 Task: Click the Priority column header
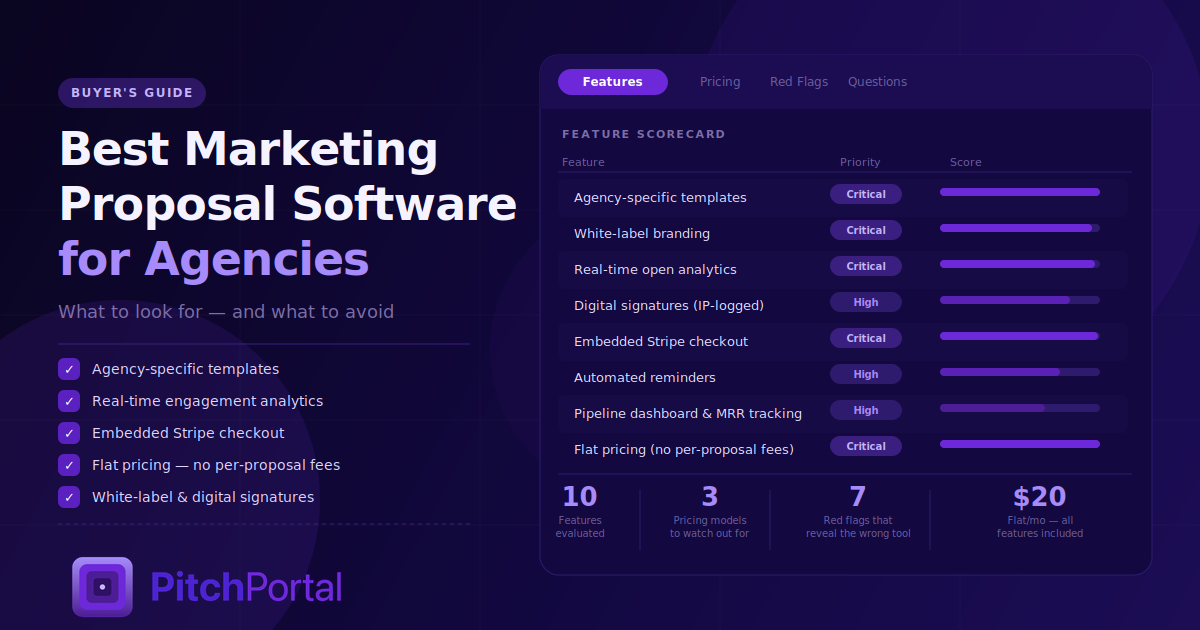pos(860,162)
